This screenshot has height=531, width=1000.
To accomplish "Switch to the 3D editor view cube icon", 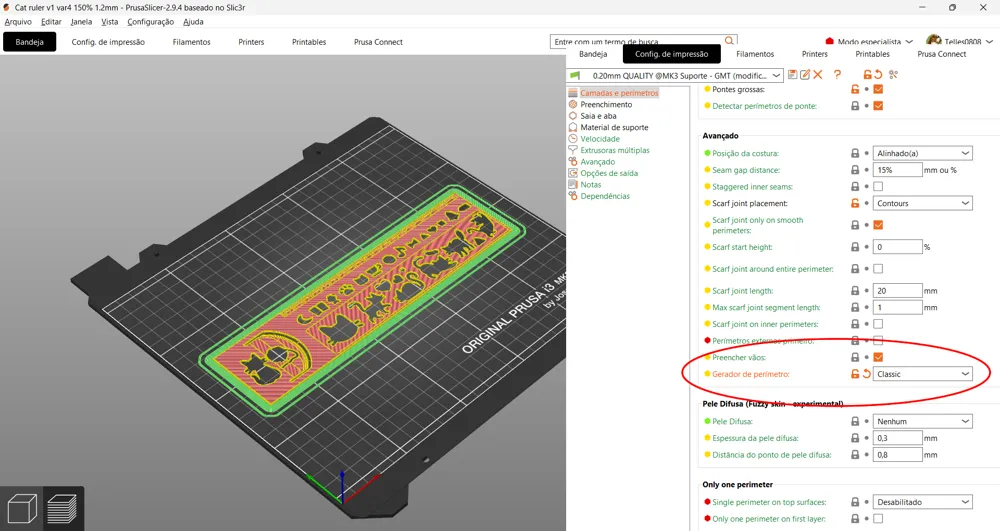I will click(22, 509).
